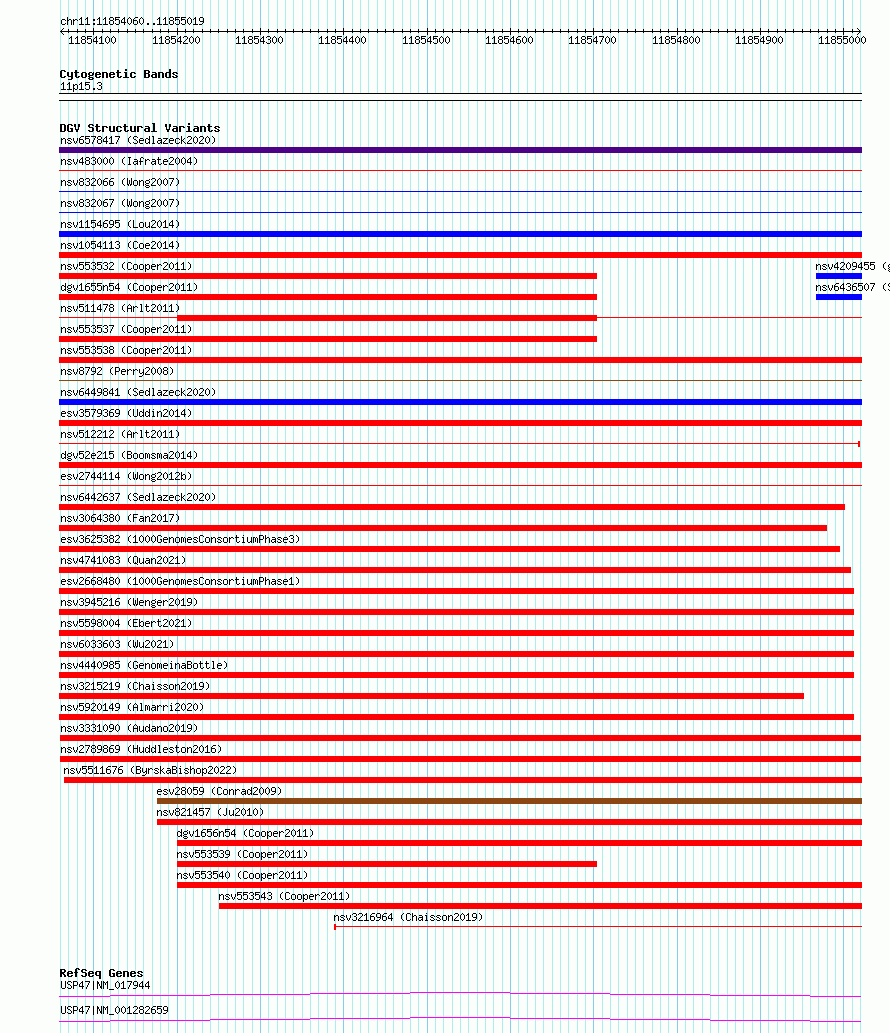Open variant nsv3064380 (Fan2017)
This screenshot has height=1033, width=890.
click(x=120, y=518)
